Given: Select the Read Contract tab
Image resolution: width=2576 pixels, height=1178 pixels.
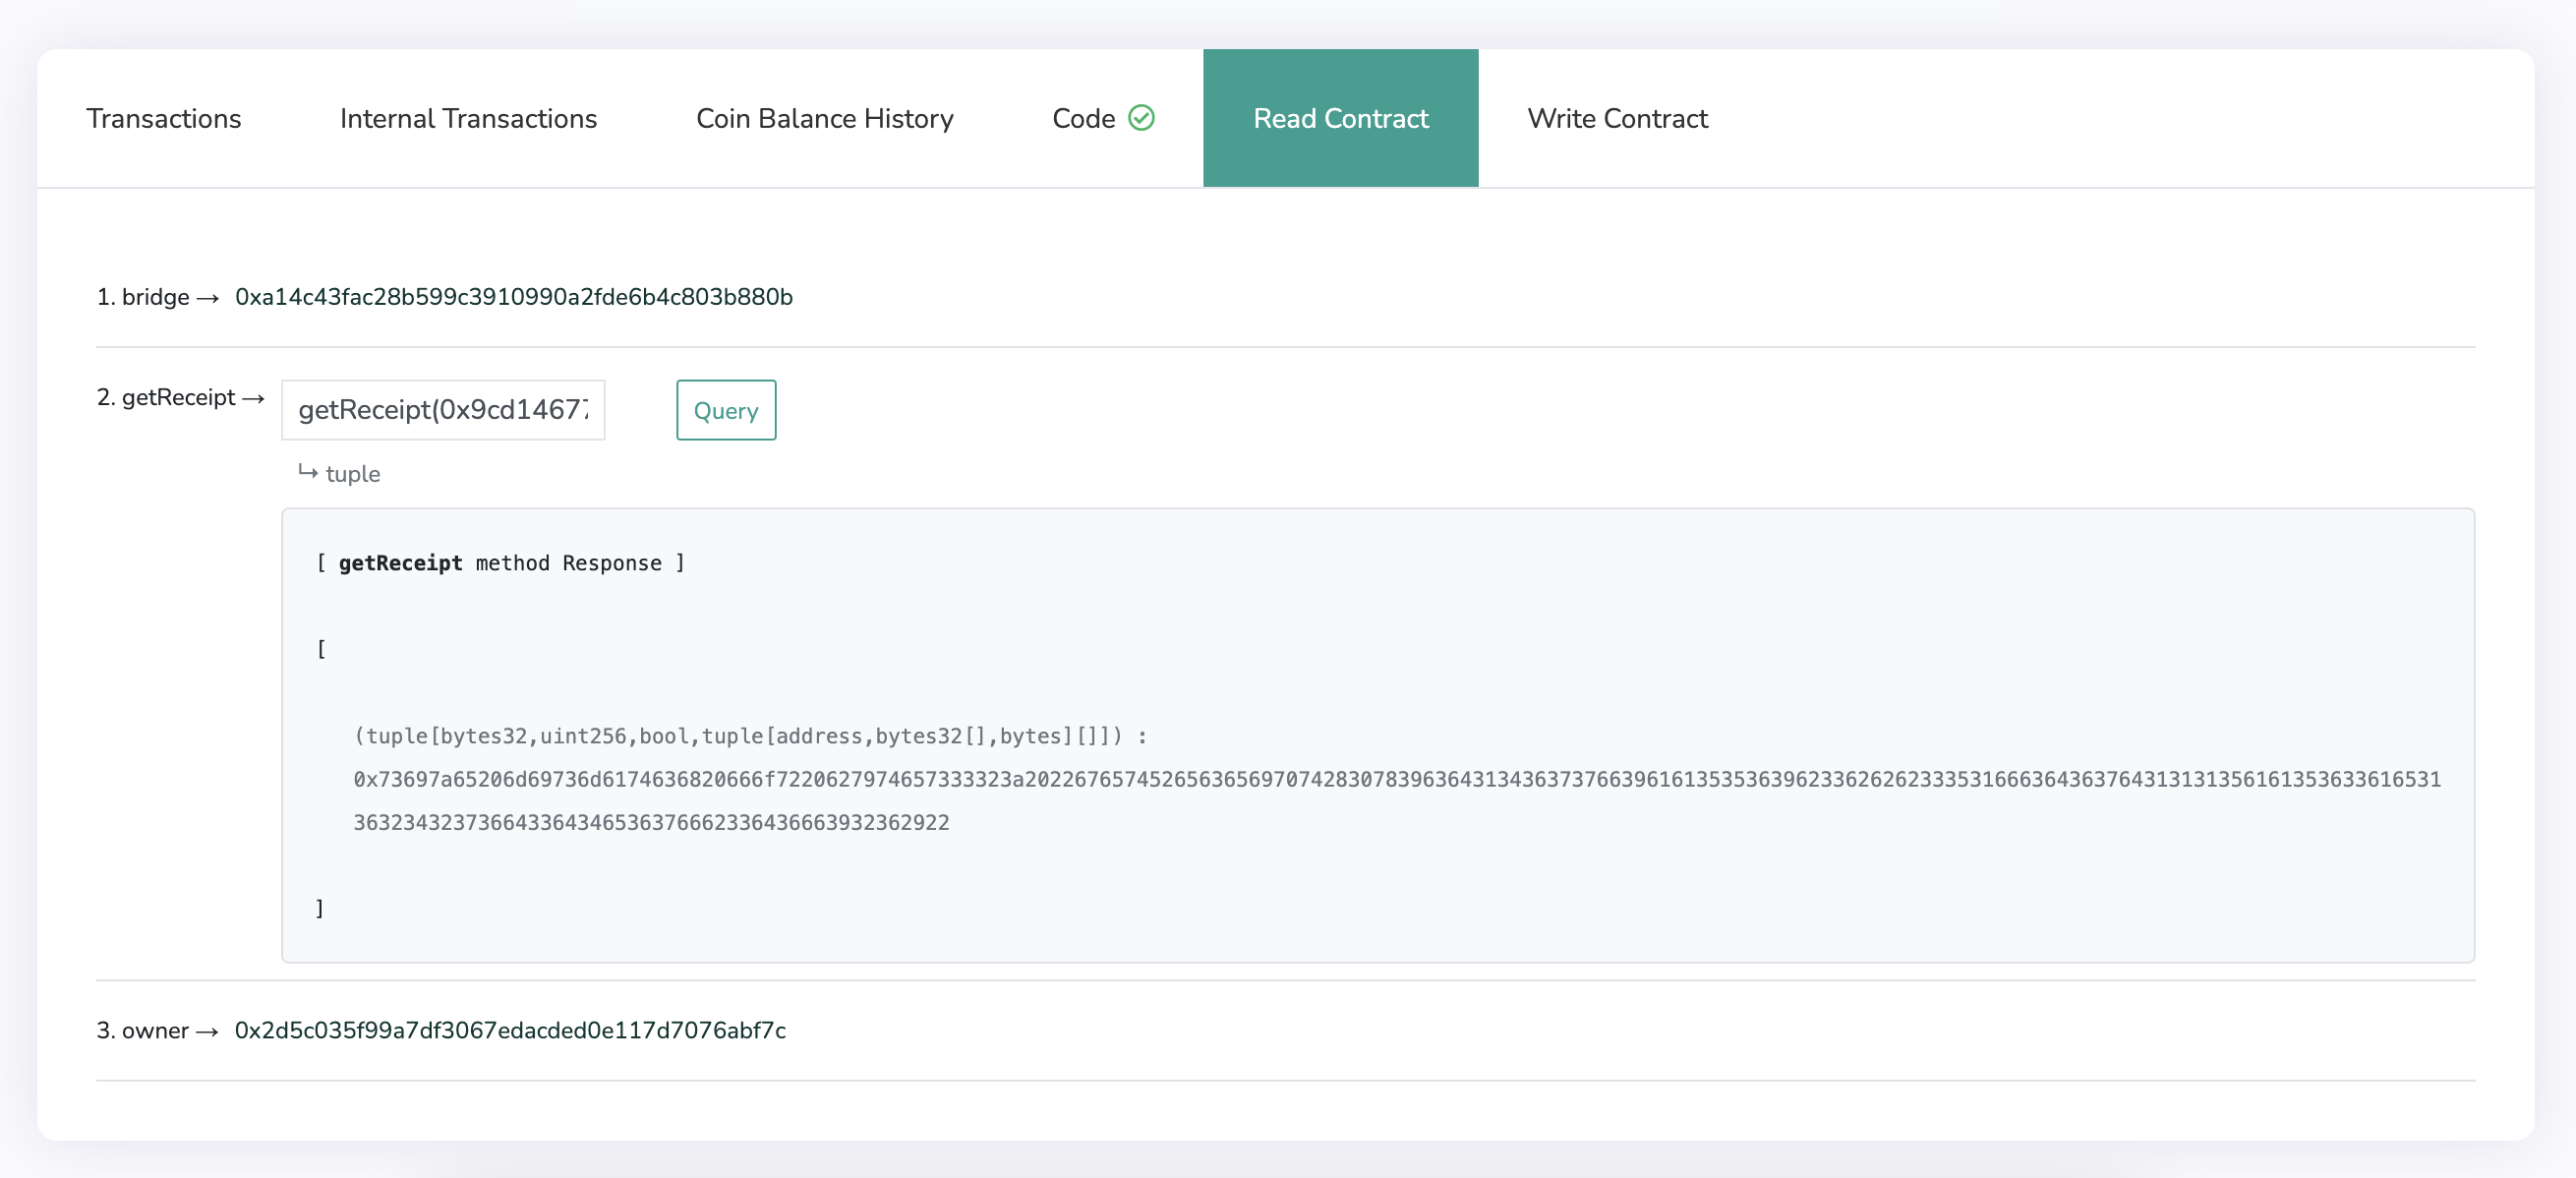Looking at the screenshot, I should point(1340,118).
